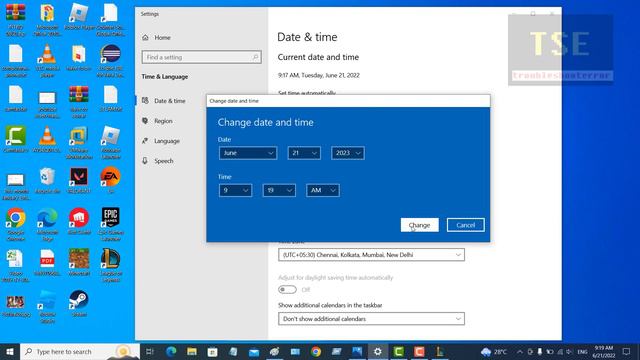Click the taskbar Type here to search box

80,351
